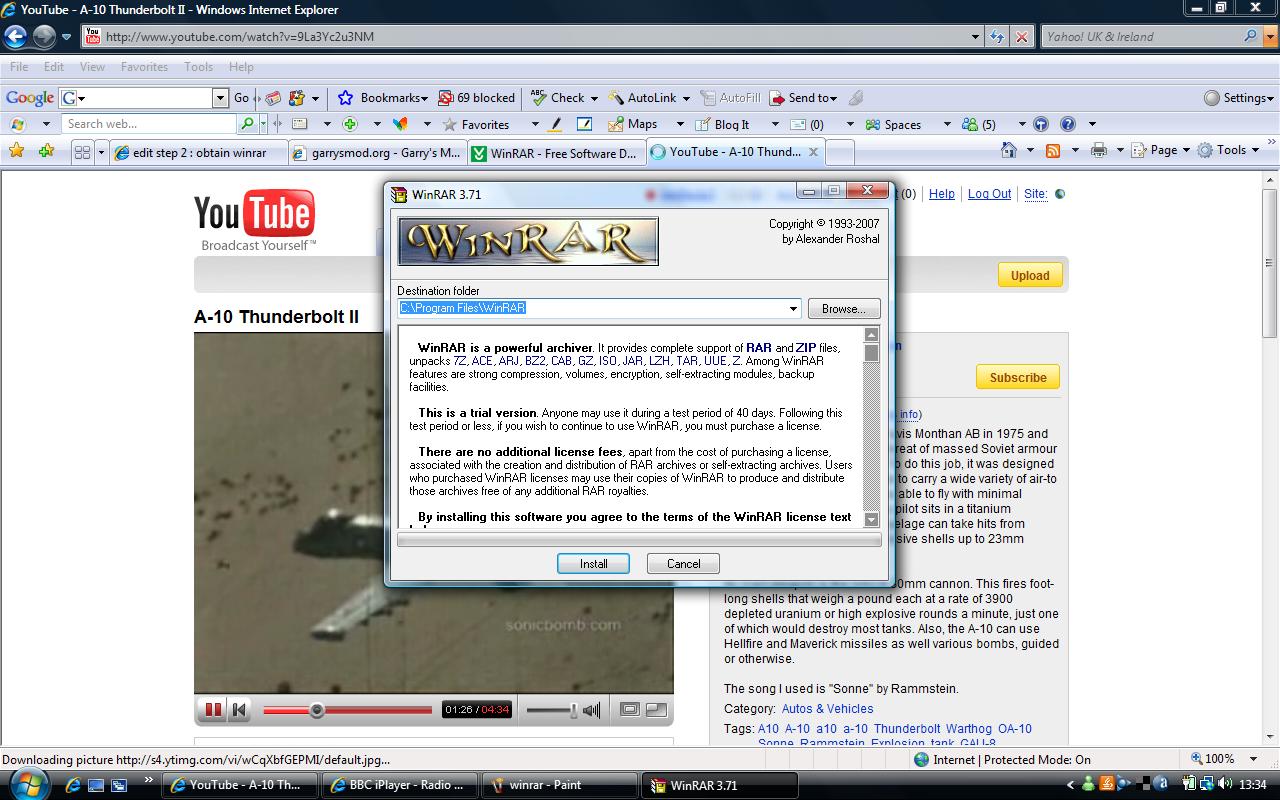
Task: Click Browse... for destination folder
Action: [844, 308]
